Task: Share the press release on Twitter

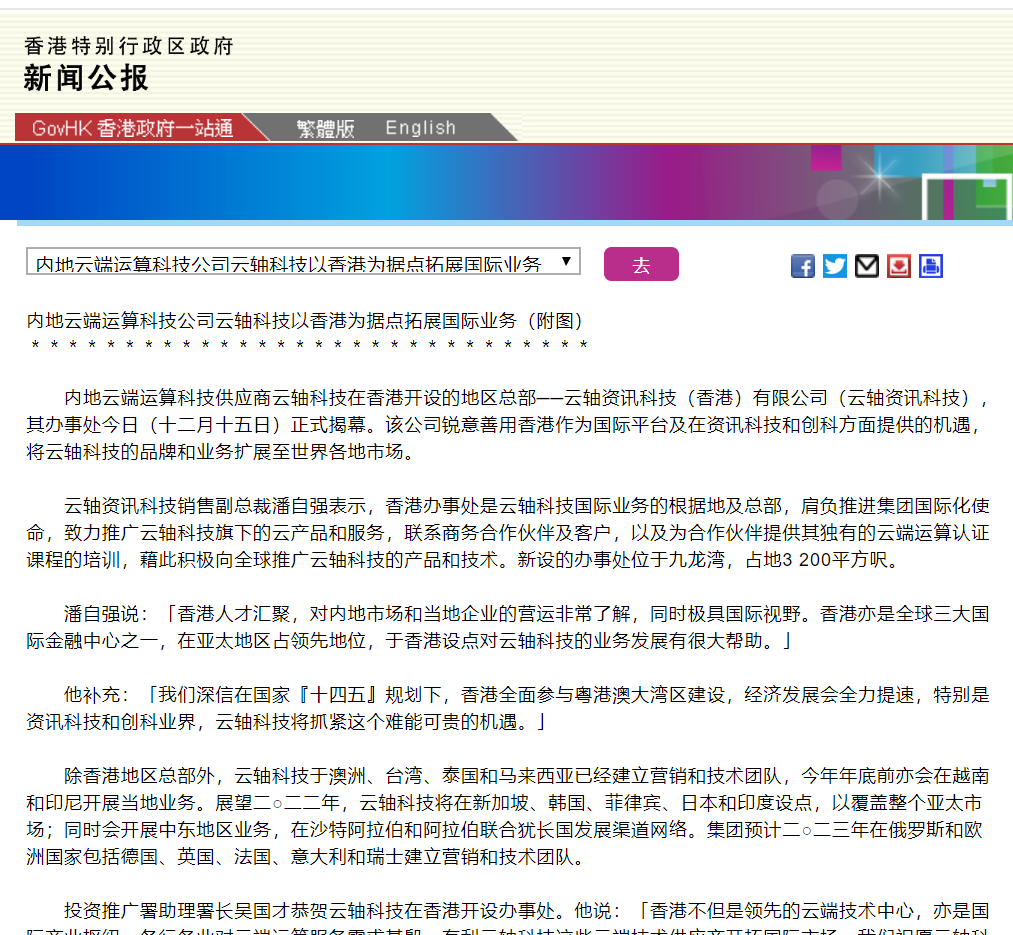Action: [x=835, y=266]
